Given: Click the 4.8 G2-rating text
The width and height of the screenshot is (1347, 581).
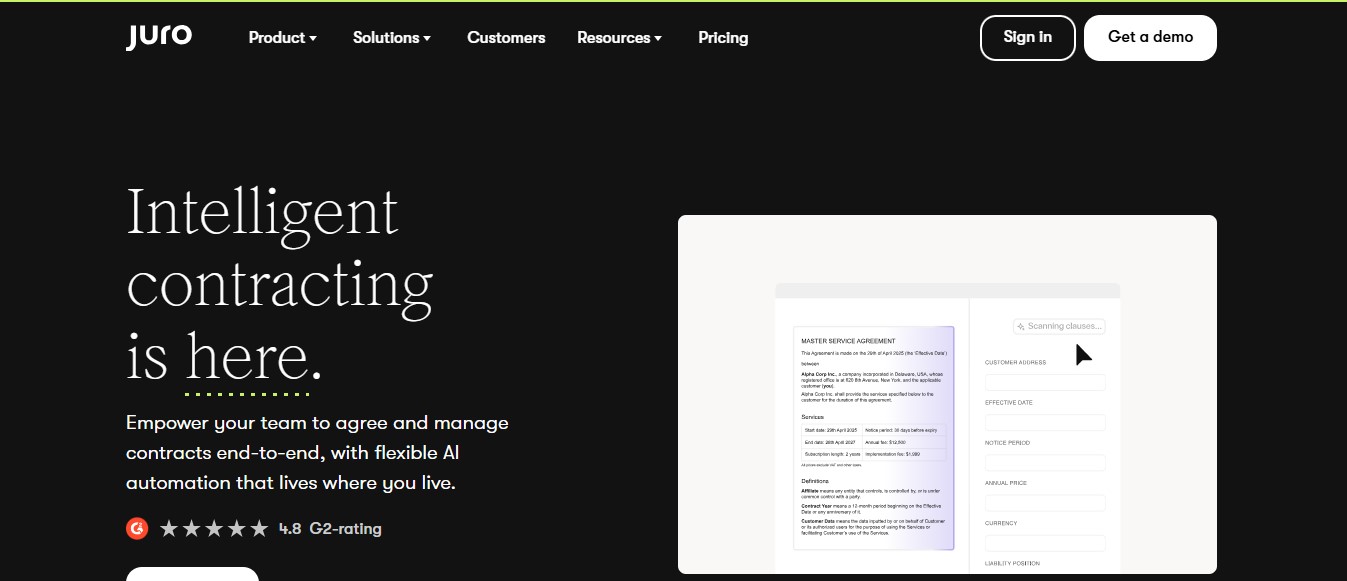Looking at the screenshot, I should [330, 528].
